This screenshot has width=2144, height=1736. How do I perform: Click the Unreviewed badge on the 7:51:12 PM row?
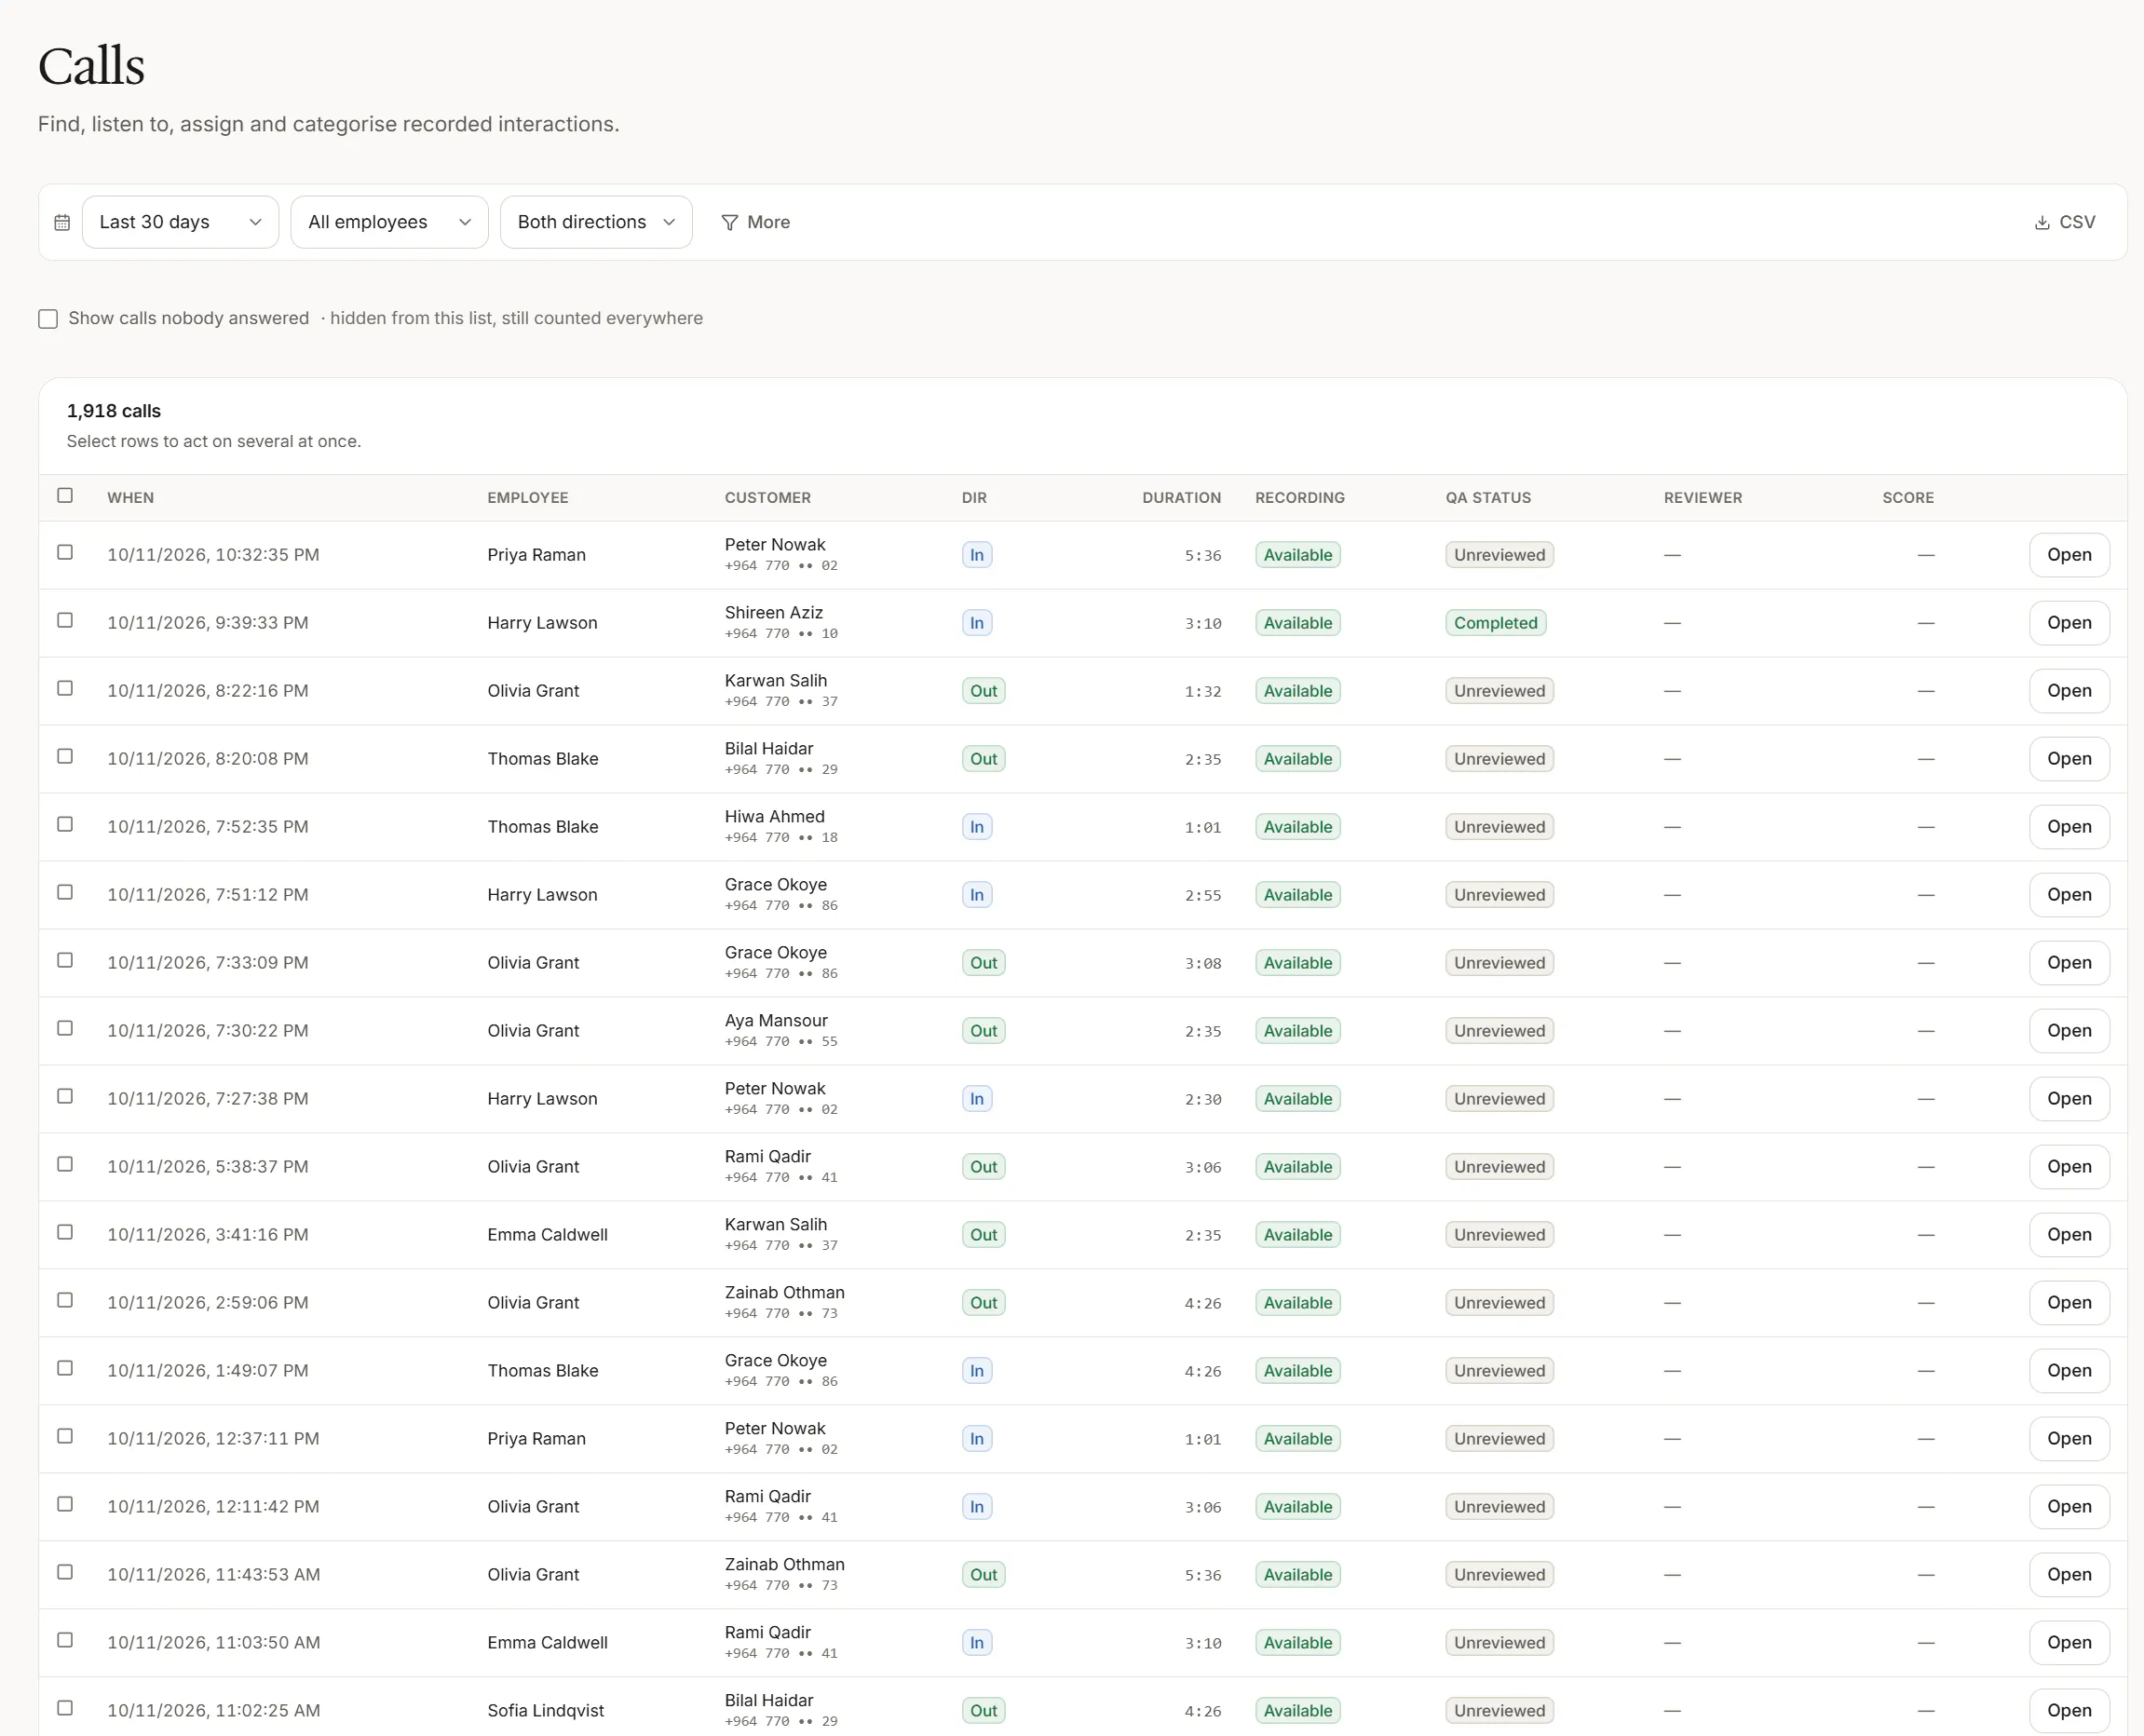[1499, 895]
